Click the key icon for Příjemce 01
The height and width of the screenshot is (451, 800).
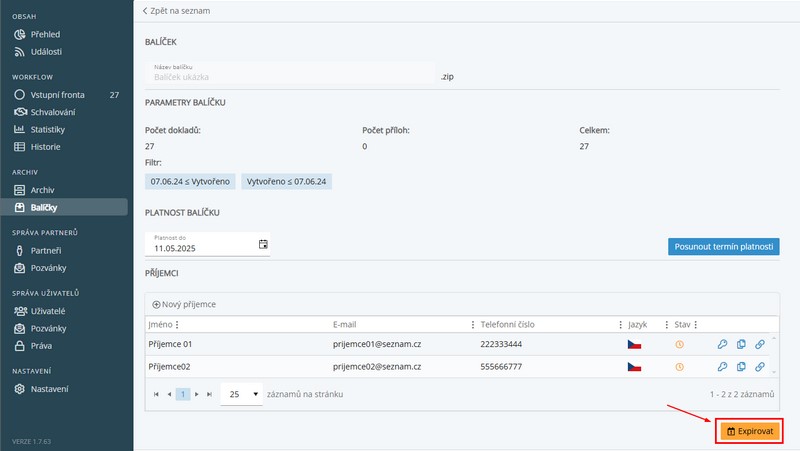723,344
